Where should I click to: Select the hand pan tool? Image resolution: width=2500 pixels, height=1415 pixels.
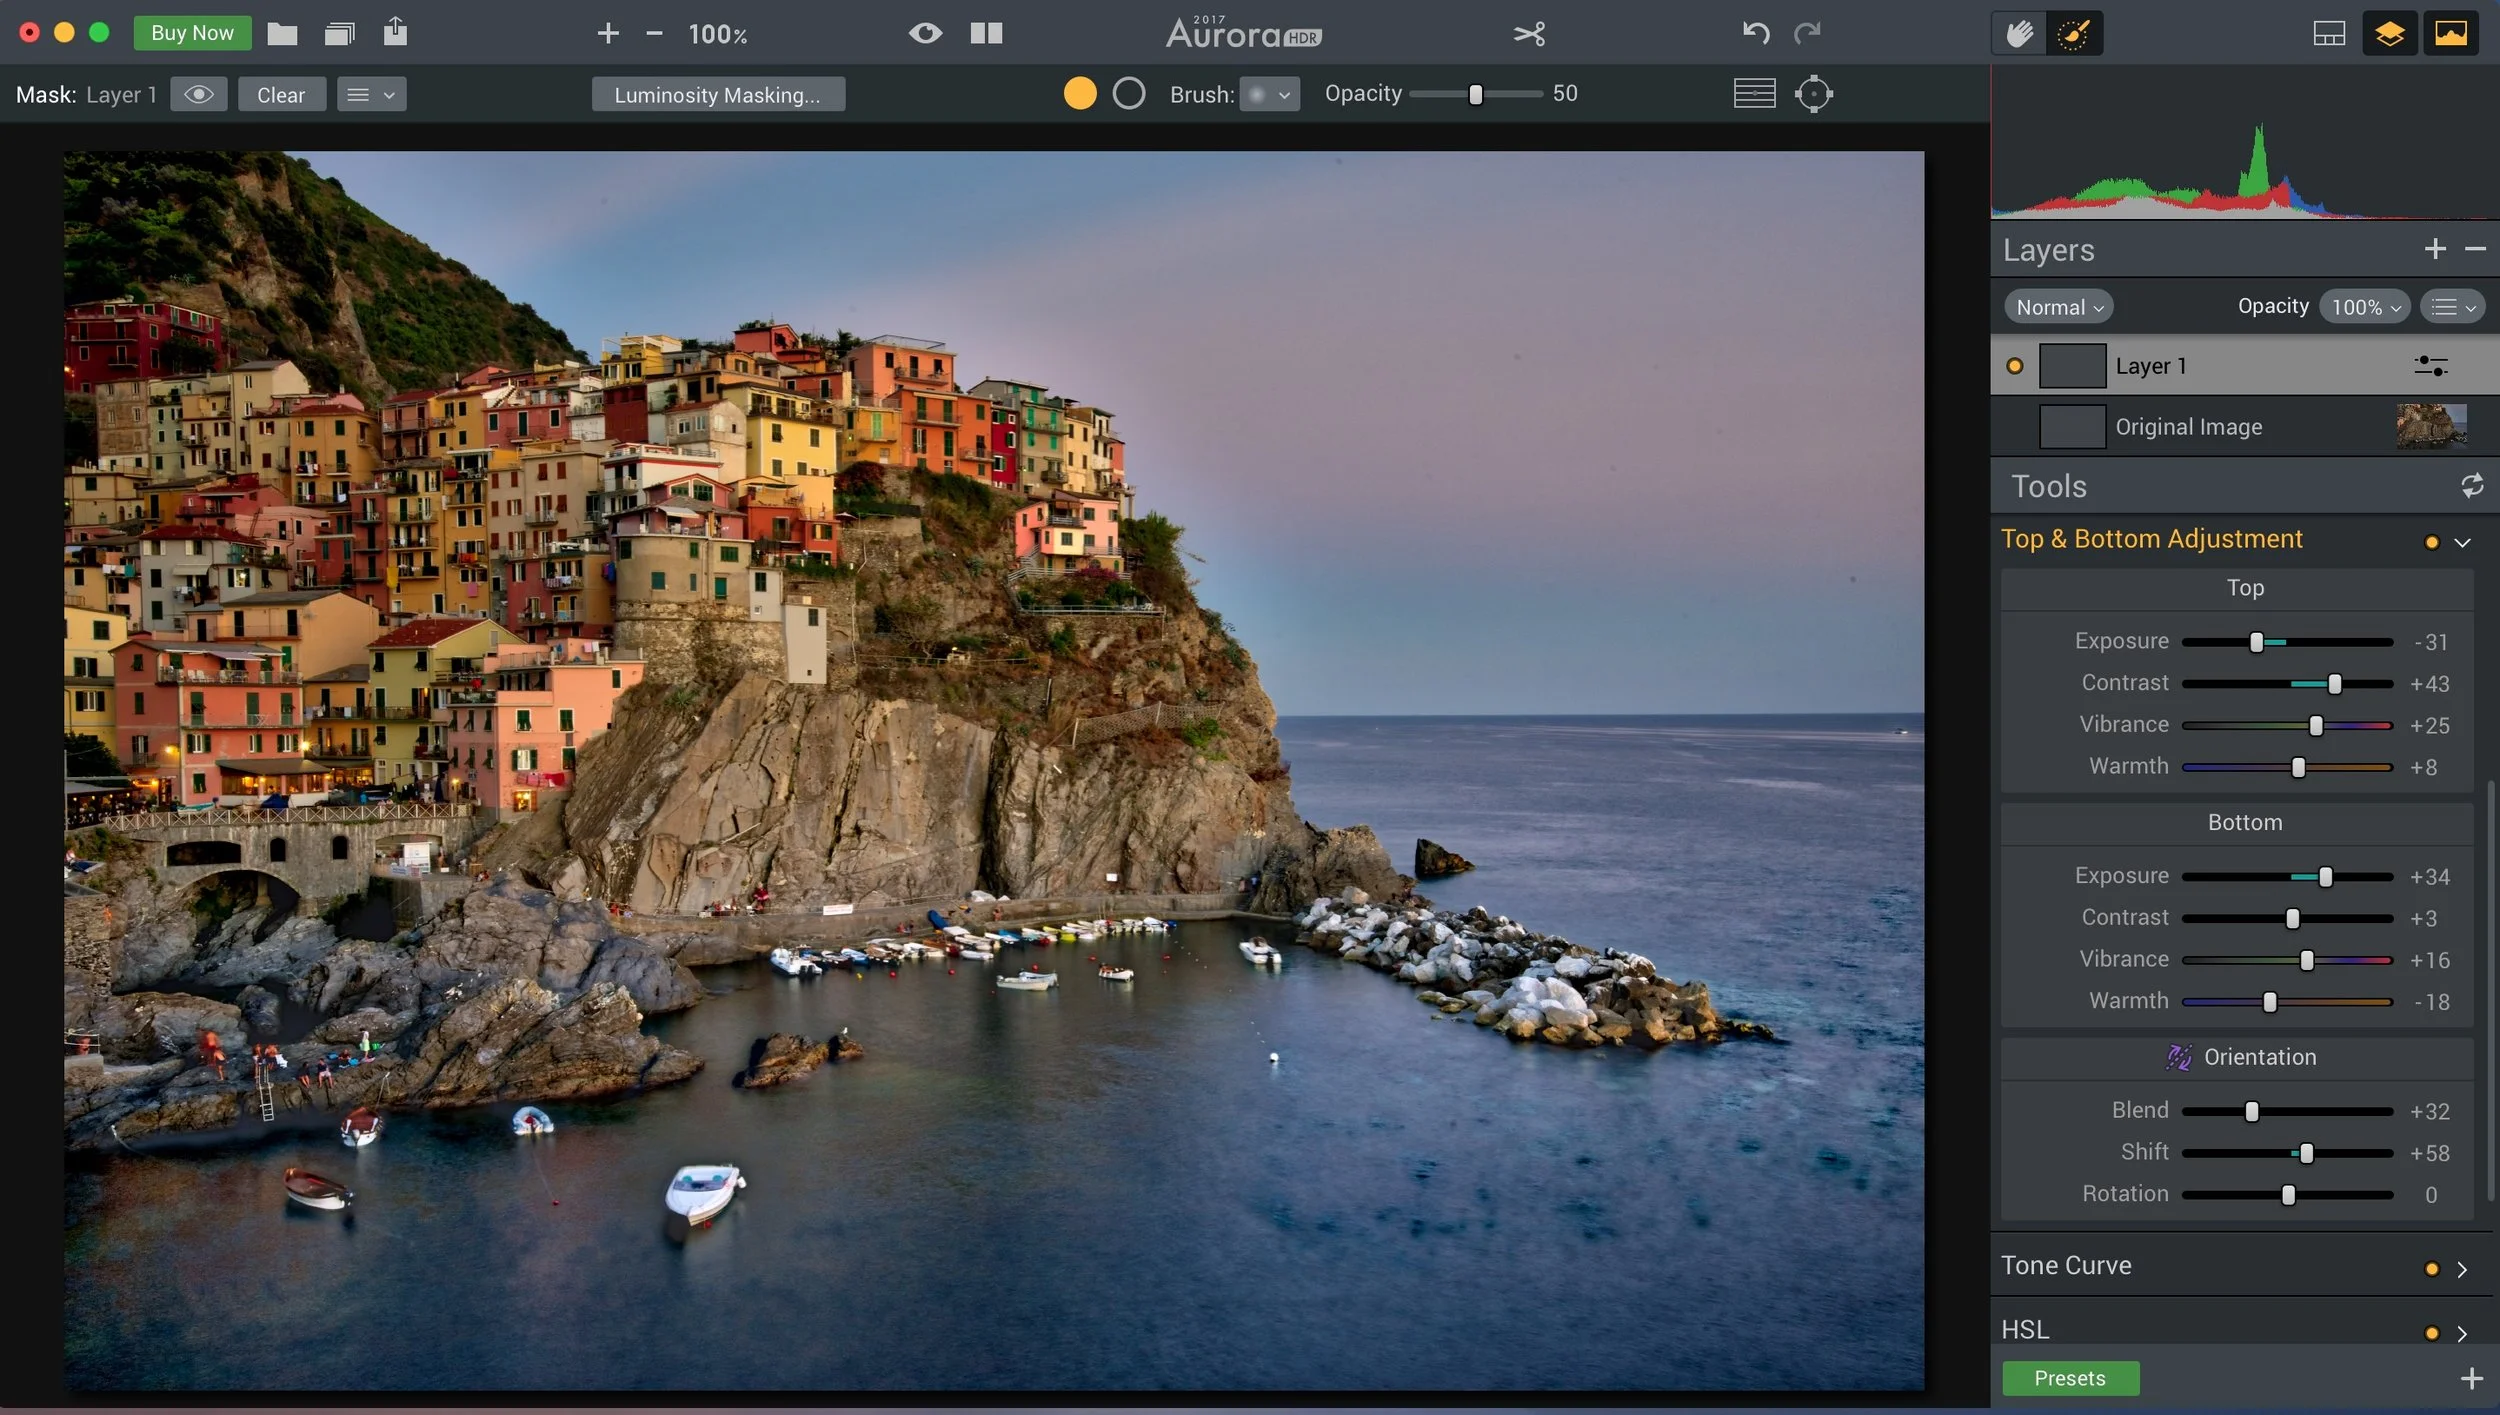tap(2019, 34)
